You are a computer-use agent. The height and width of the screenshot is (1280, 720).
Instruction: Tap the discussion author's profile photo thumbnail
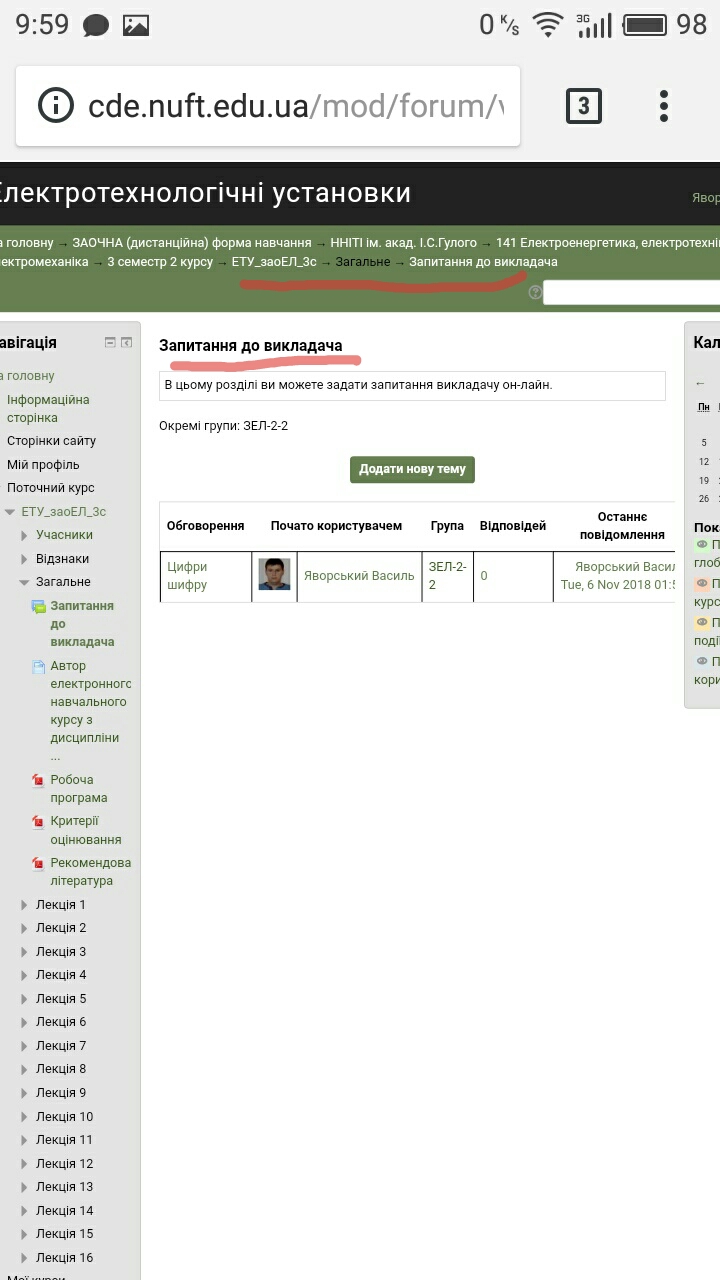[274, 575]
